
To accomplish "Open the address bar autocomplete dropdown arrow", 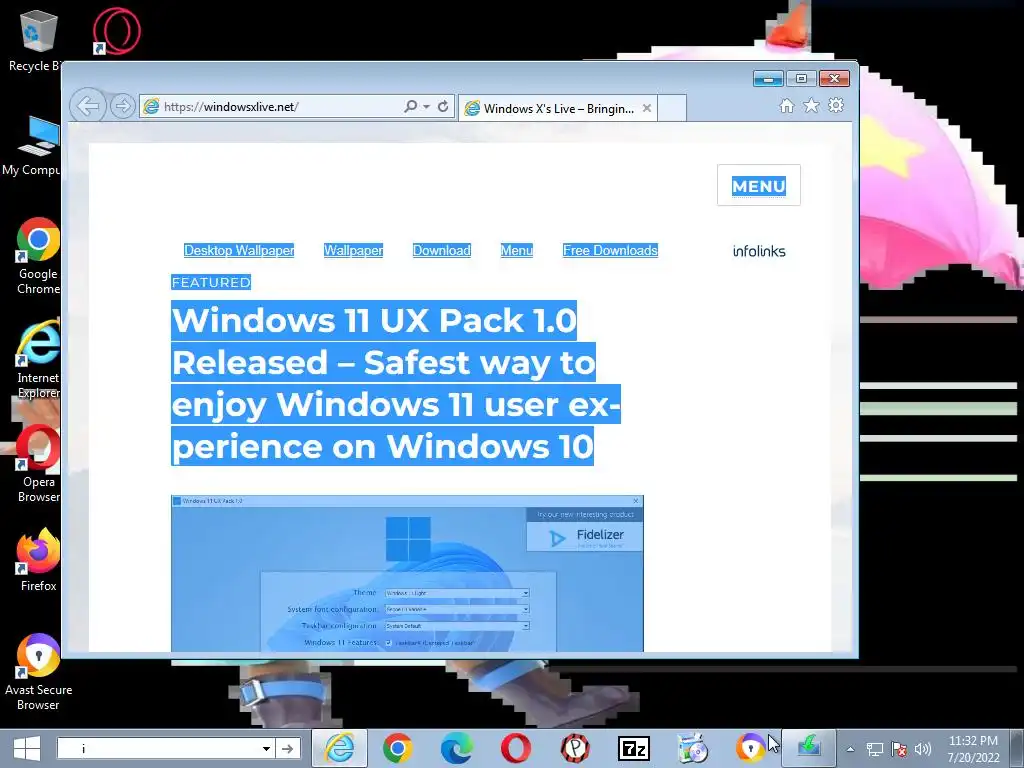I will [x=426, y=106].
